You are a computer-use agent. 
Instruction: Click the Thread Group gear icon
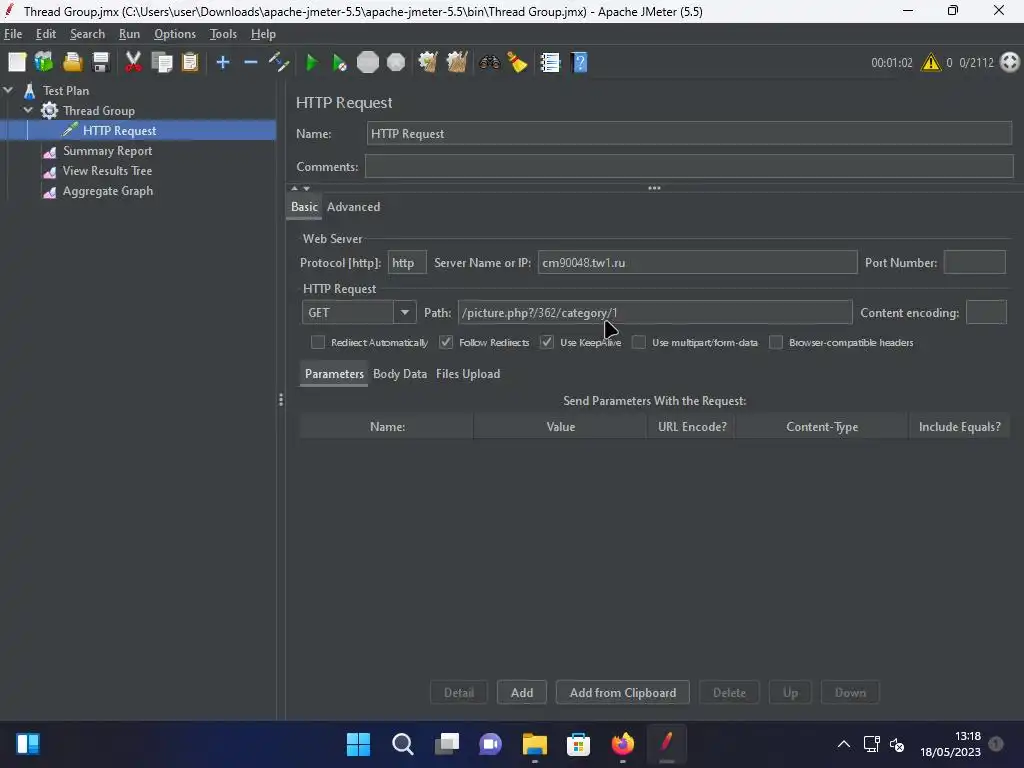[49, 110]
